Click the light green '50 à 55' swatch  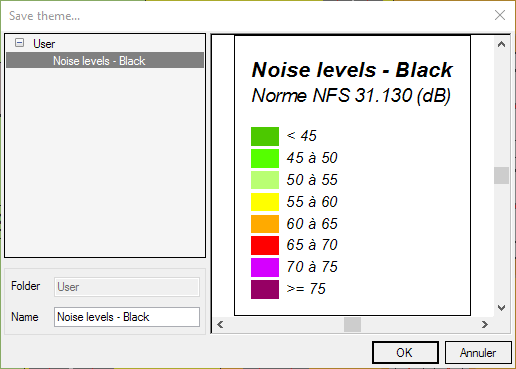[x=265, y=180]
